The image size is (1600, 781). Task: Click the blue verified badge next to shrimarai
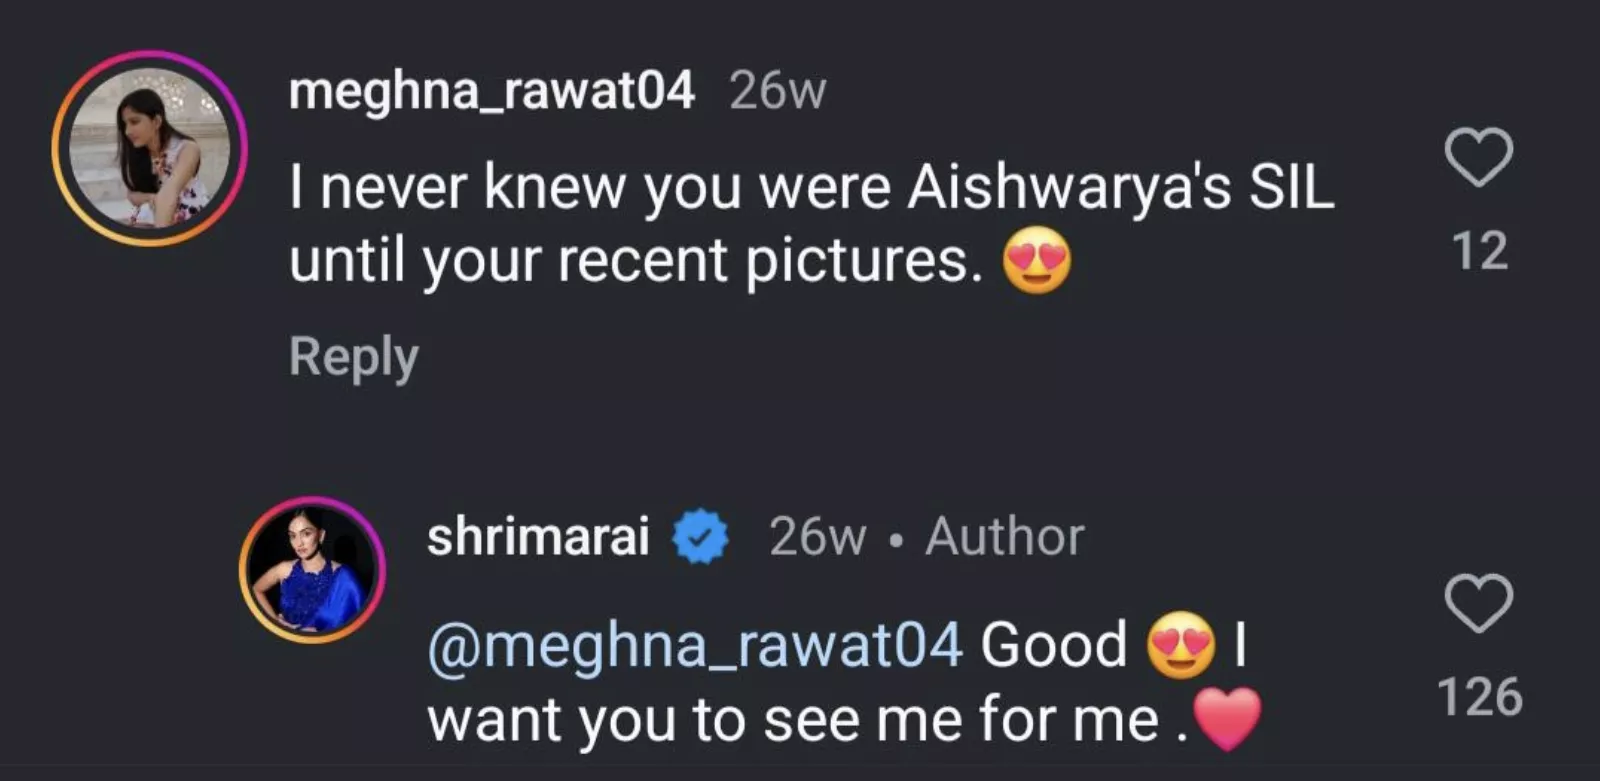[701, 537]
